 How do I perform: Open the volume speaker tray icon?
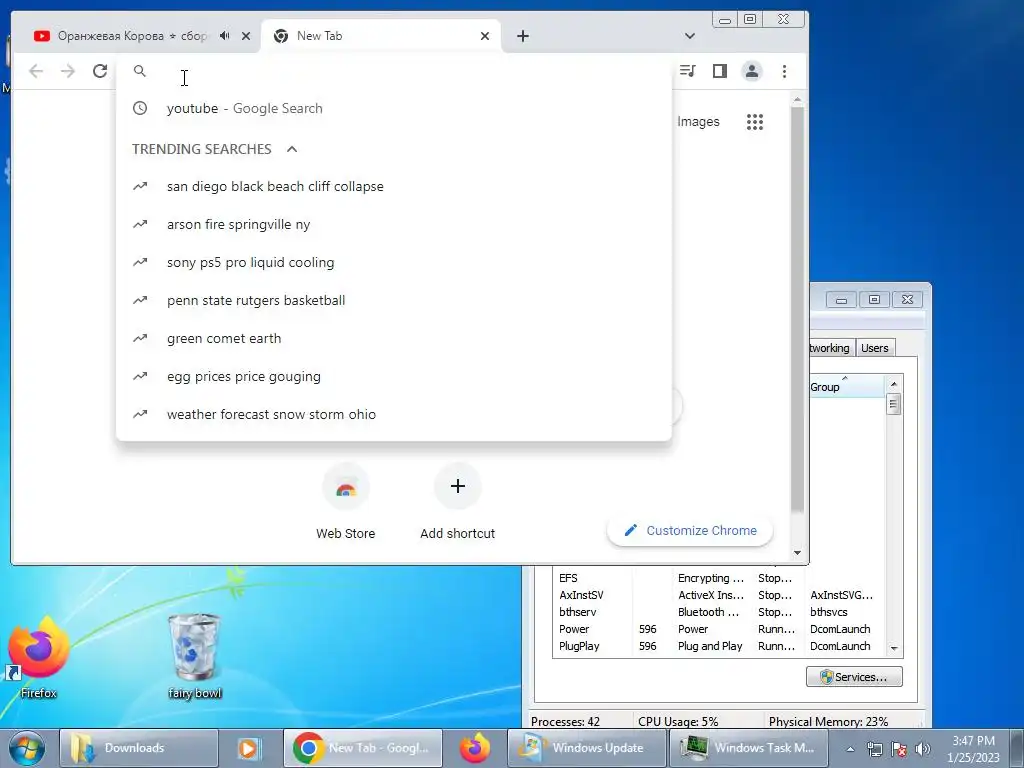point(922,750)
